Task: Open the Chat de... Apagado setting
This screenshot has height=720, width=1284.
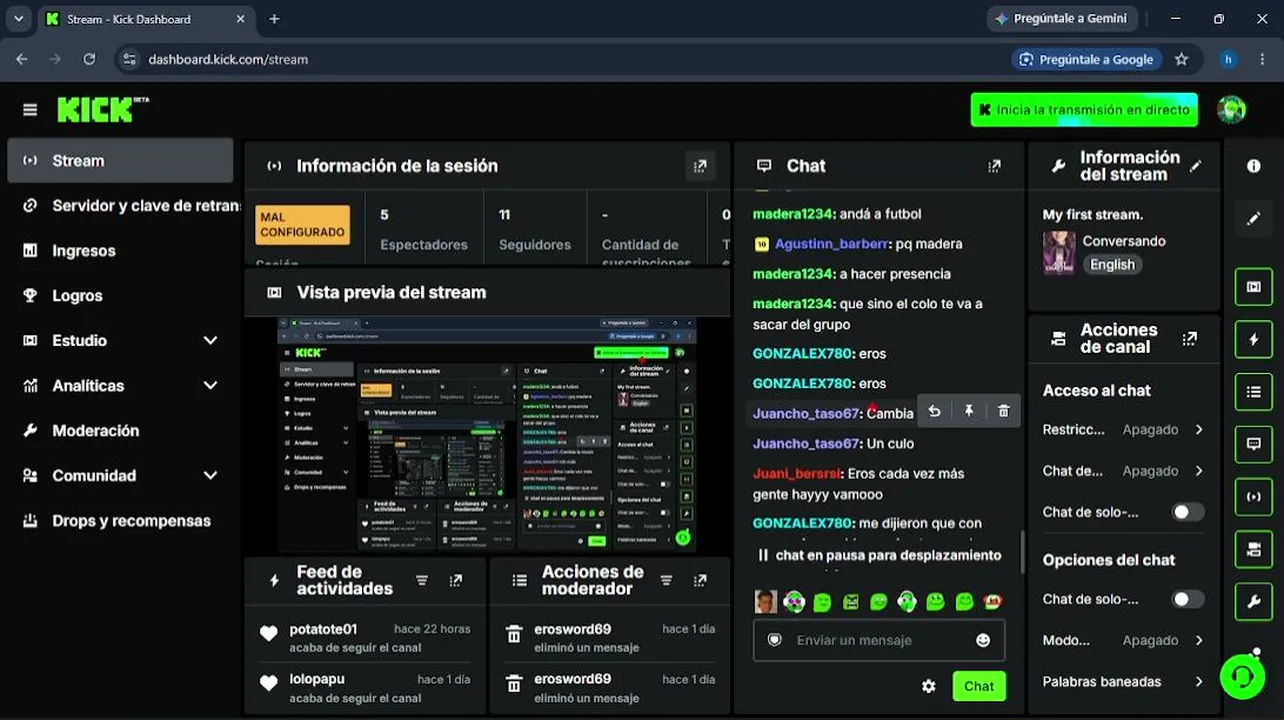Action: [x=1123, y=471]
